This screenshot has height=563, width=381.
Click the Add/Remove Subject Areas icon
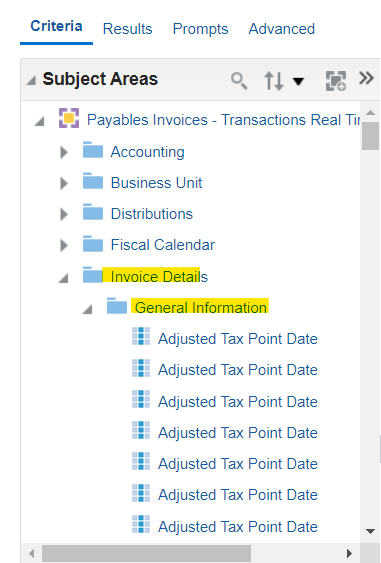336,80
